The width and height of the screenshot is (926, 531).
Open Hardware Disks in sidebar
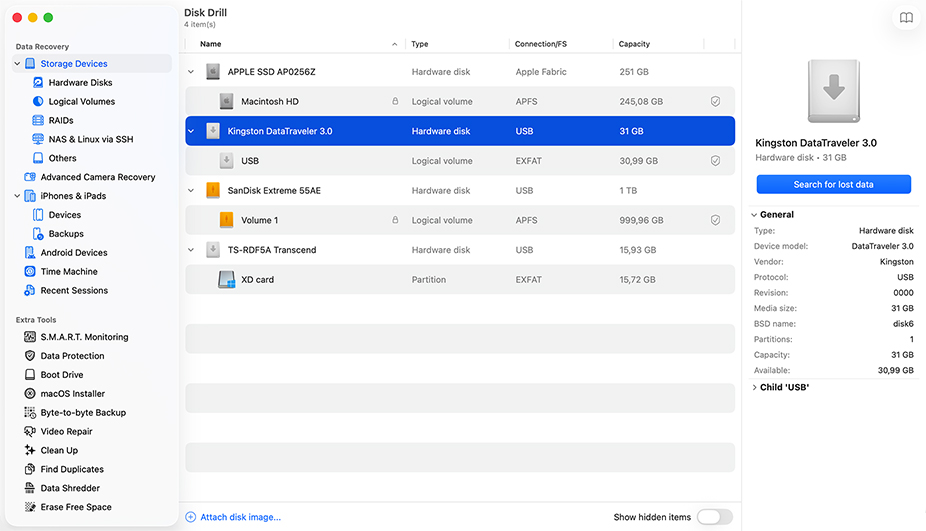[80, 82]
